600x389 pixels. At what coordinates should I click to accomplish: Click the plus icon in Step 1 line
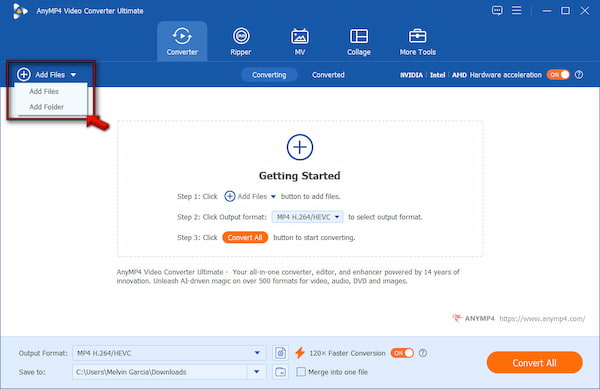(230, 196)
